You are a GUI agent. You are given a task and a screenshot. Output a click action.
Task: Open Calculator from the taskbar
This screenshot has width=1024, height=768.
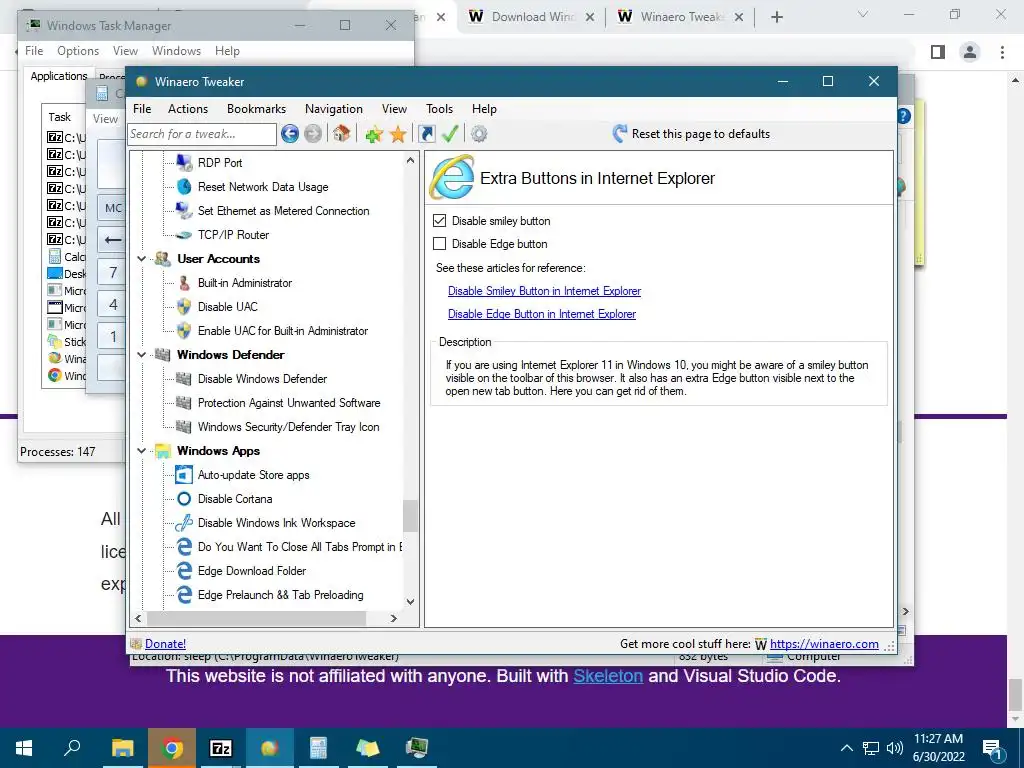click(x=318, y=748)
